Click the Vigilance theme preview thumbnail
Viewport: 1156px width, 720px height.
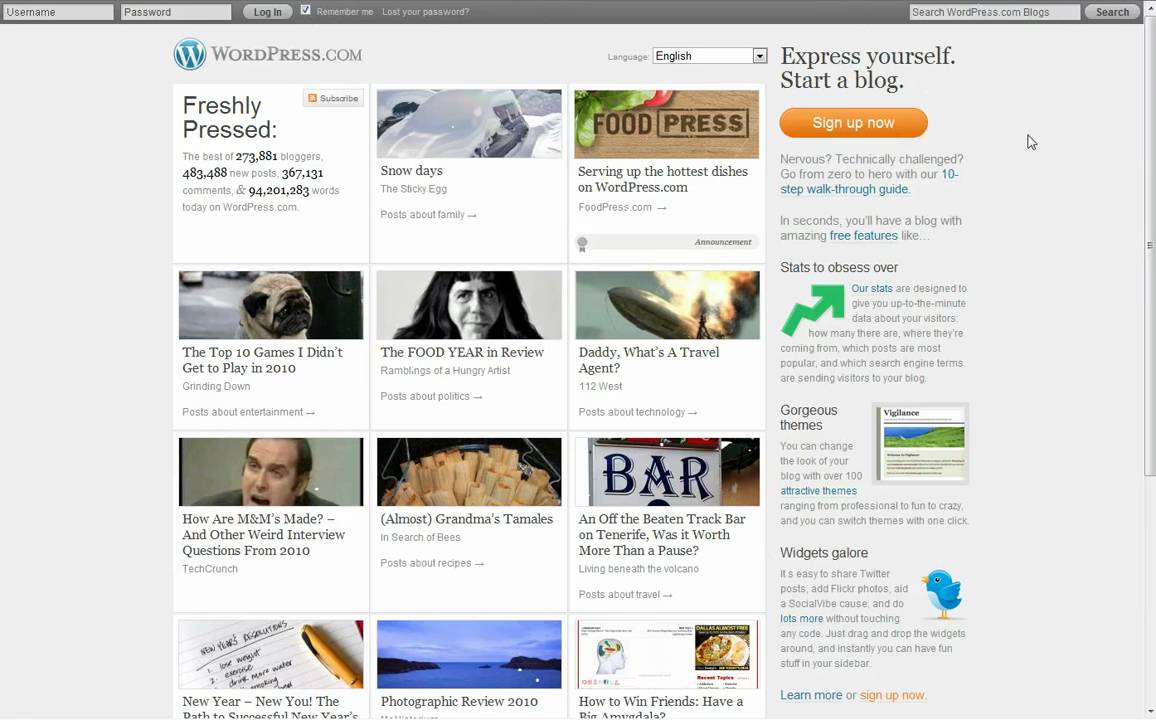click(x=921, y=444)
